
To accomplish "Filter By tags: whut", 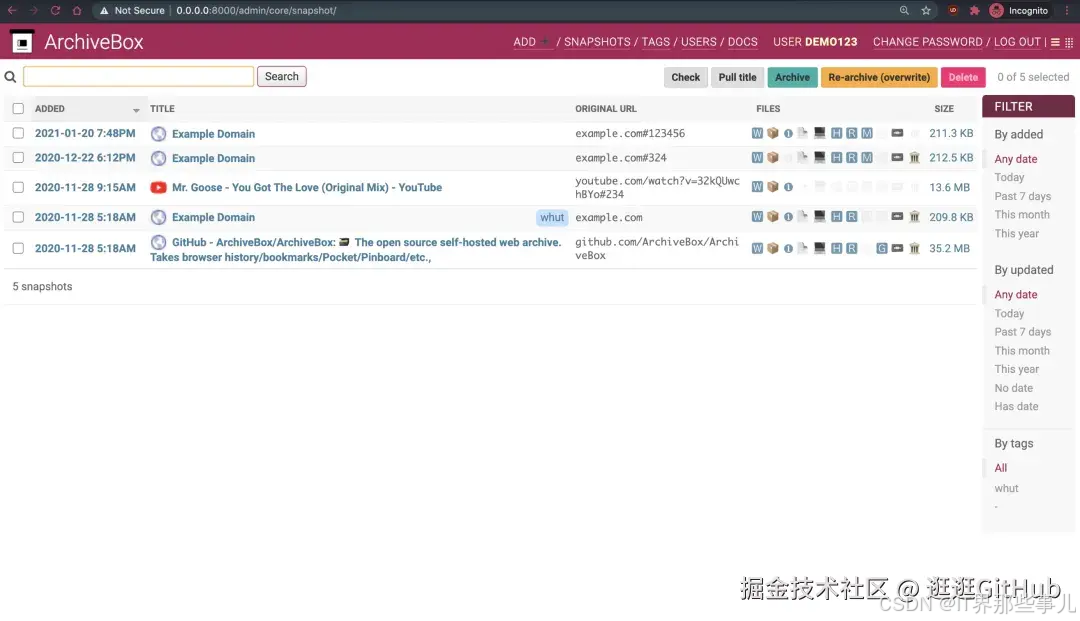I will click(1006, 488).
